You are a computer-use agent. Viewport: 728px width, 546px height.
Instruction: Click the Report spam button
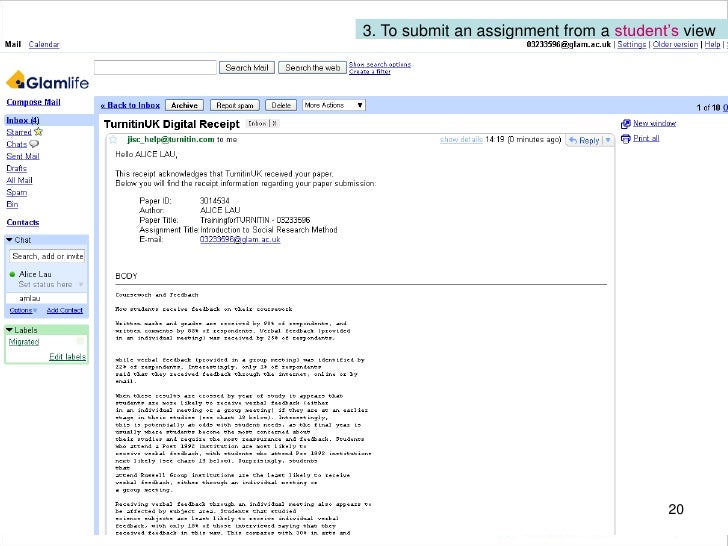pos(234,105)
